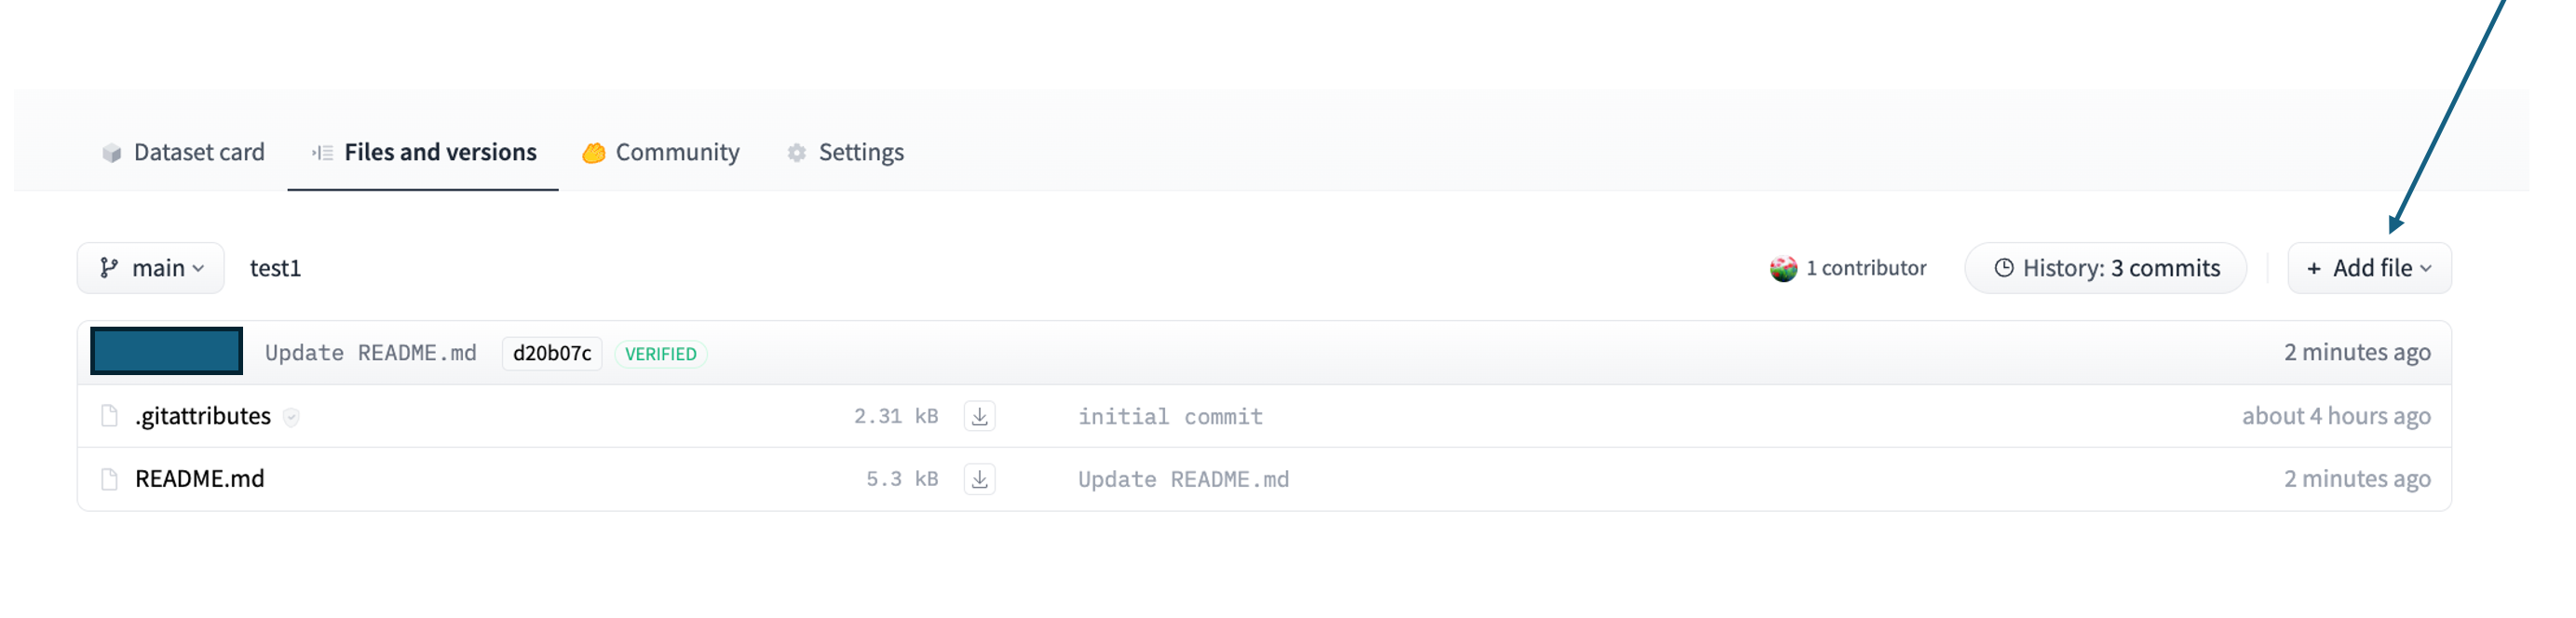2576x618 pixels.
Task: Download the .gitattributes file
Action: coord(979,416)
